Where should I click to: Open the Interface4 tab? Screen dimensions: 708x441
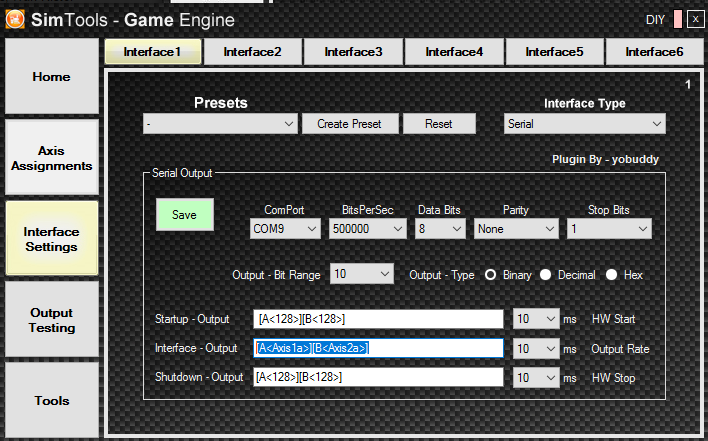(x=454, y=51)
